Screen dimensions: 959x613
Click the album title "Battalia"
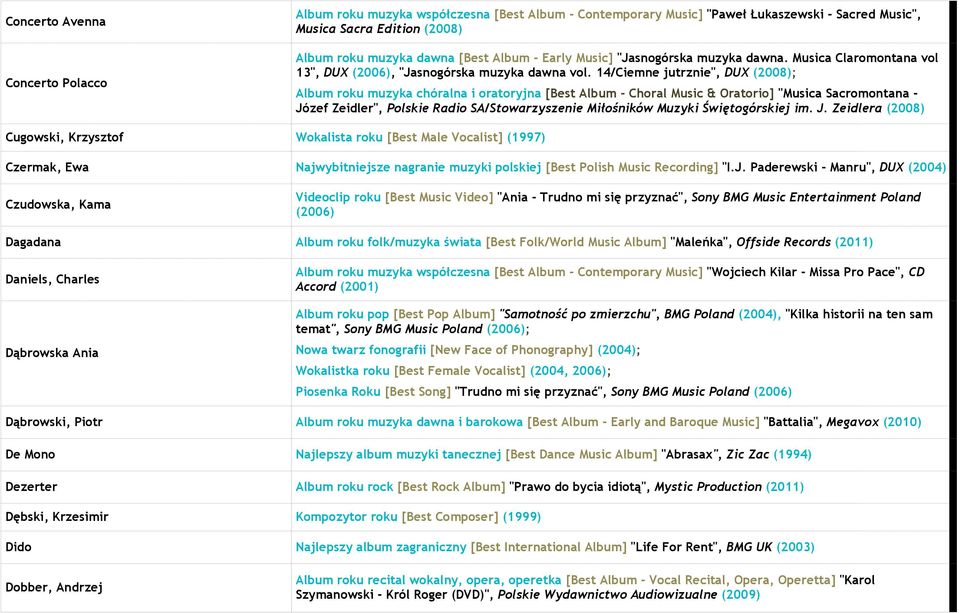(792, 422)
